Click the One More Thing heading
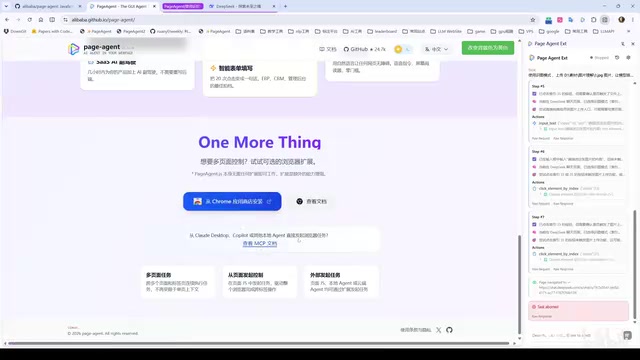Screen dimensions: 640x360 pos(260,142)
